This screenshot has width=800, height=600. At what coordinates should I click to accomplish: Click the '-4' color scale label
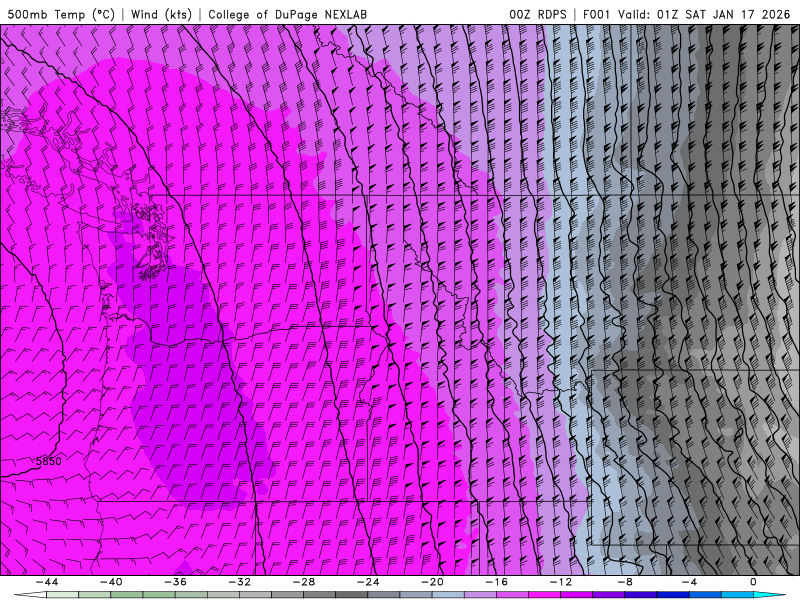coord(689,582)
